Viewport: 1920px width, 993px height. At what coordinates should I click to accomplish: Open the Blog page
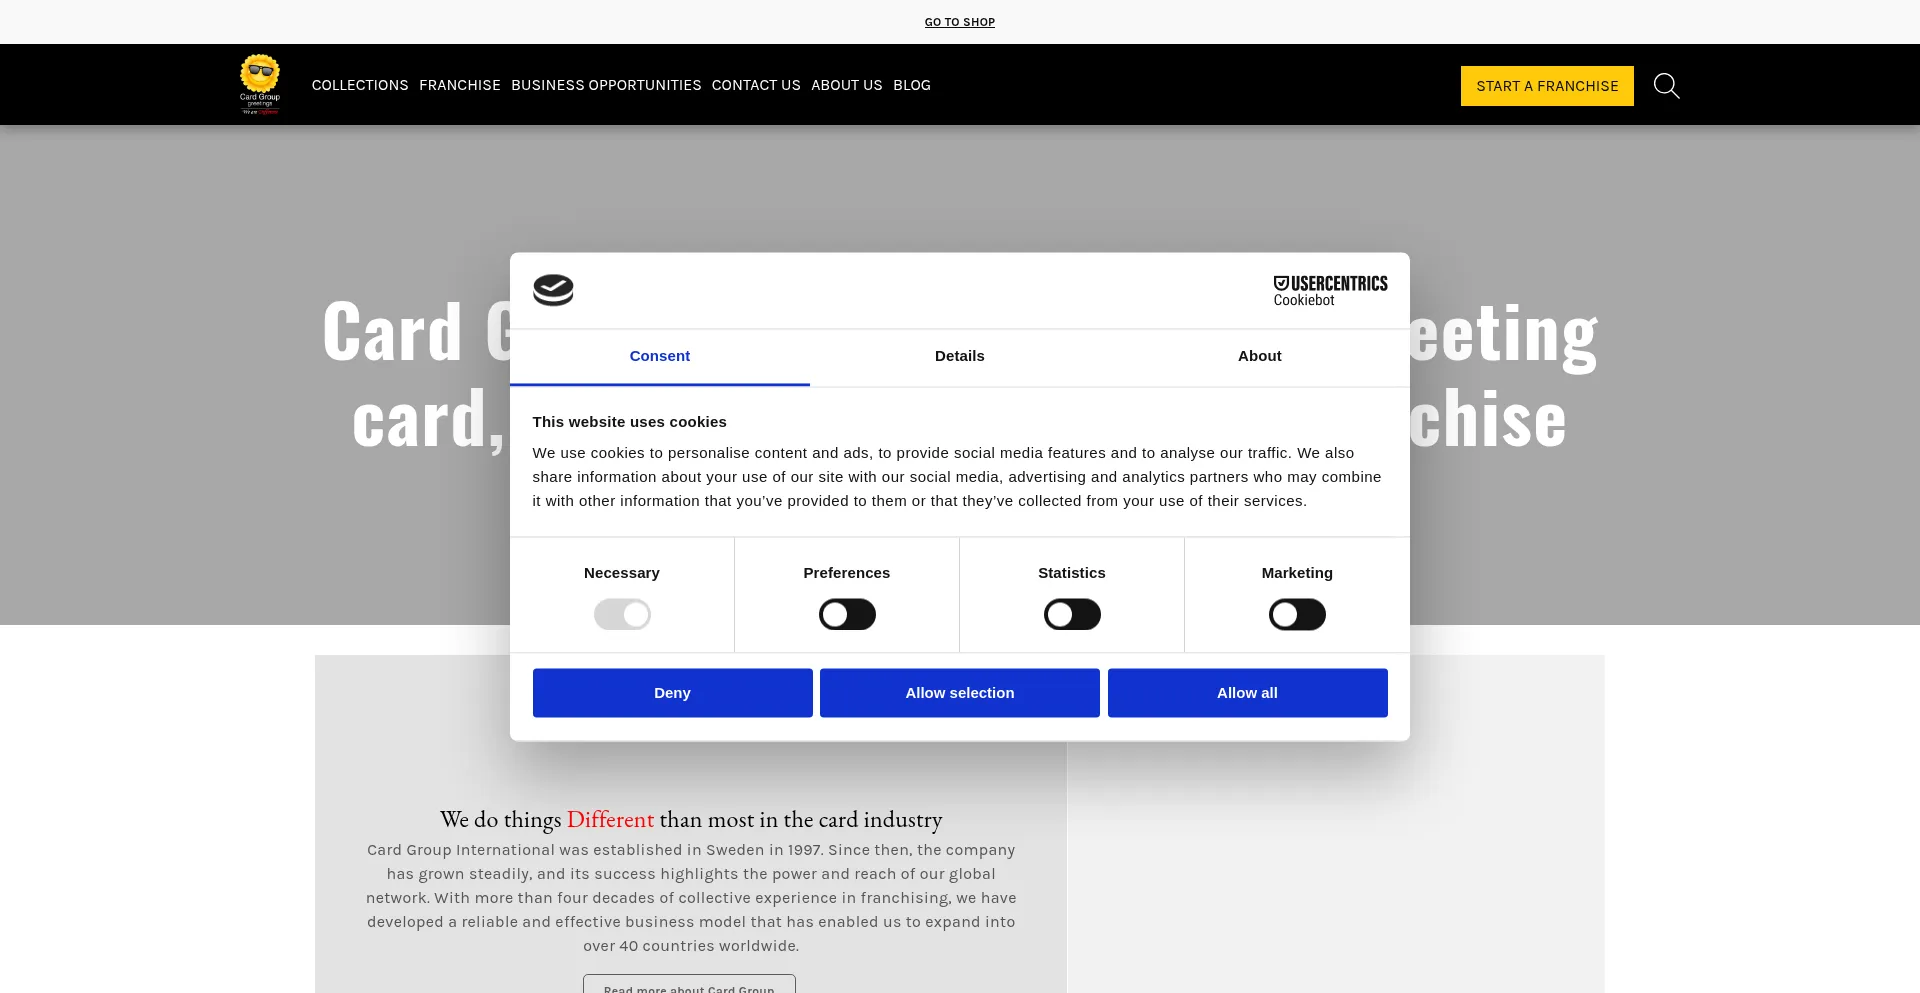tap(912, 85)
